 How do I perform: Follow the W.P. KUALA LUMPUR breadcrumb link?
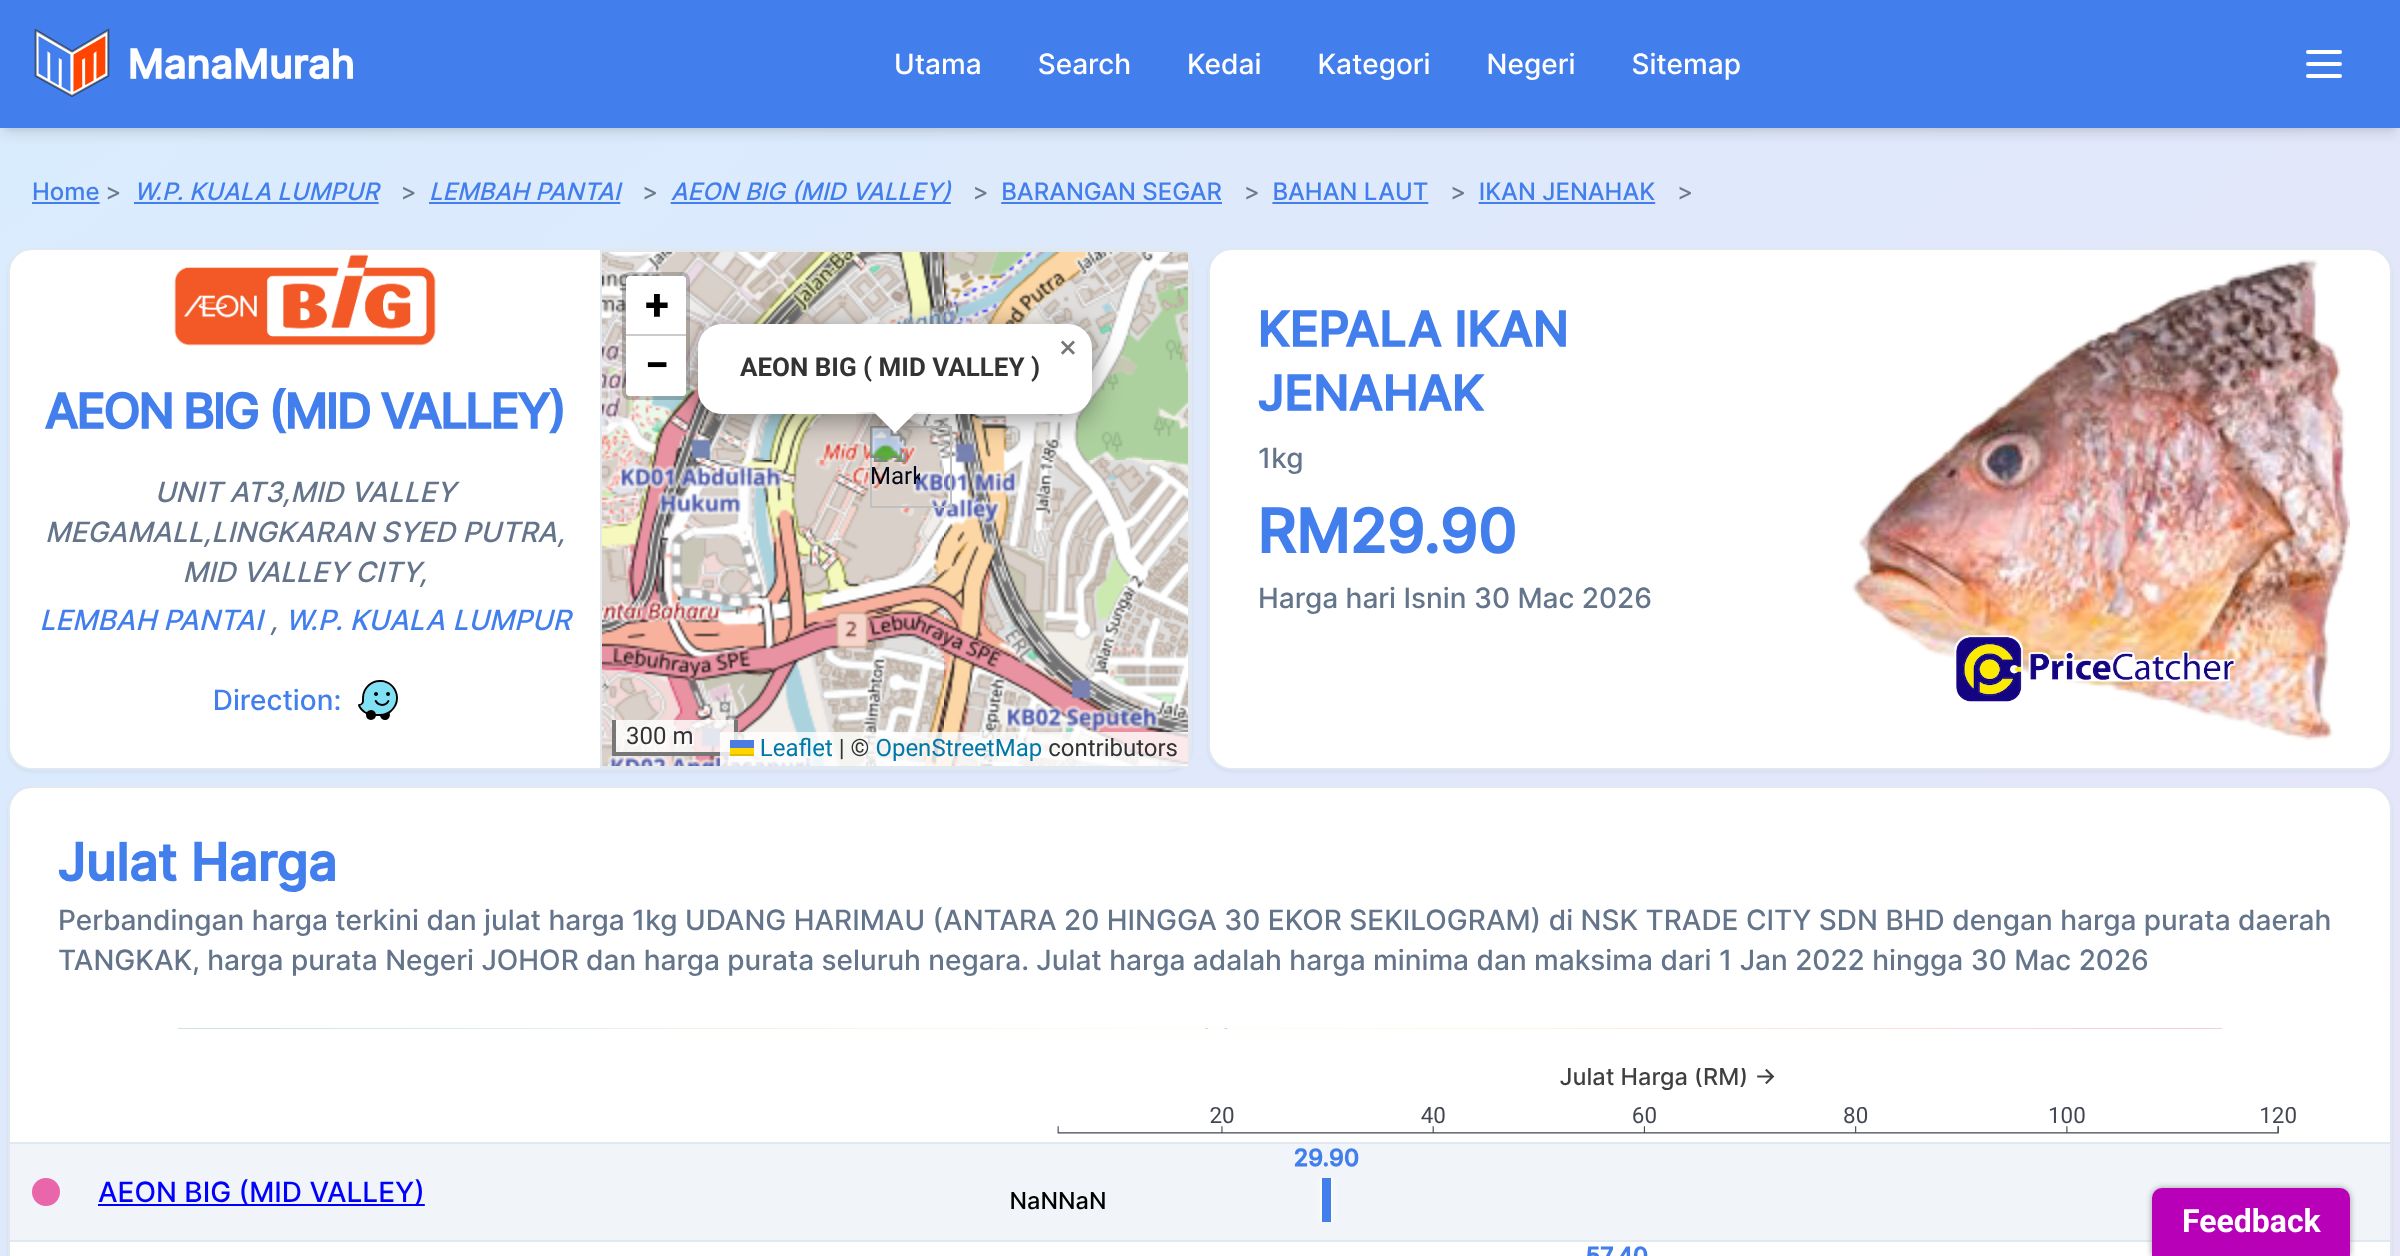click(x=257, y=191)
